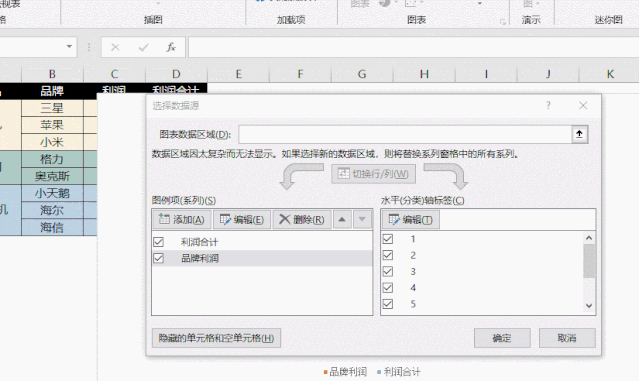
Task: Select column F header
Action: pyautogui.click(x=300, y=74)
